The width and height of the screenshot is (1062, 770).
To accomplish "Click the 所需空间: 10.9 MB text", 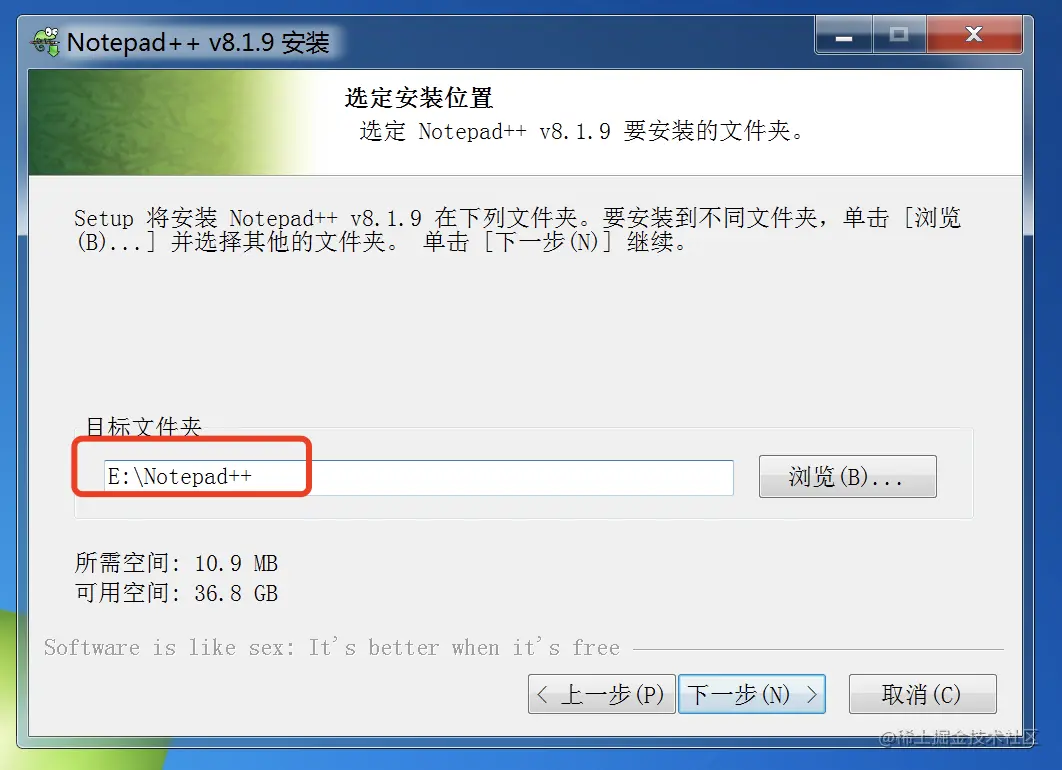I will click(x=176, y=563).
